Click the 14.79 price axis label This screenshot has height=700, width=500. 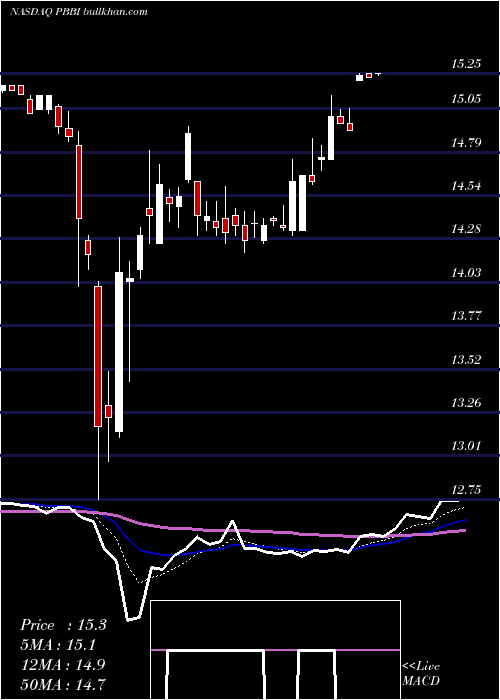tap(466, 143)
